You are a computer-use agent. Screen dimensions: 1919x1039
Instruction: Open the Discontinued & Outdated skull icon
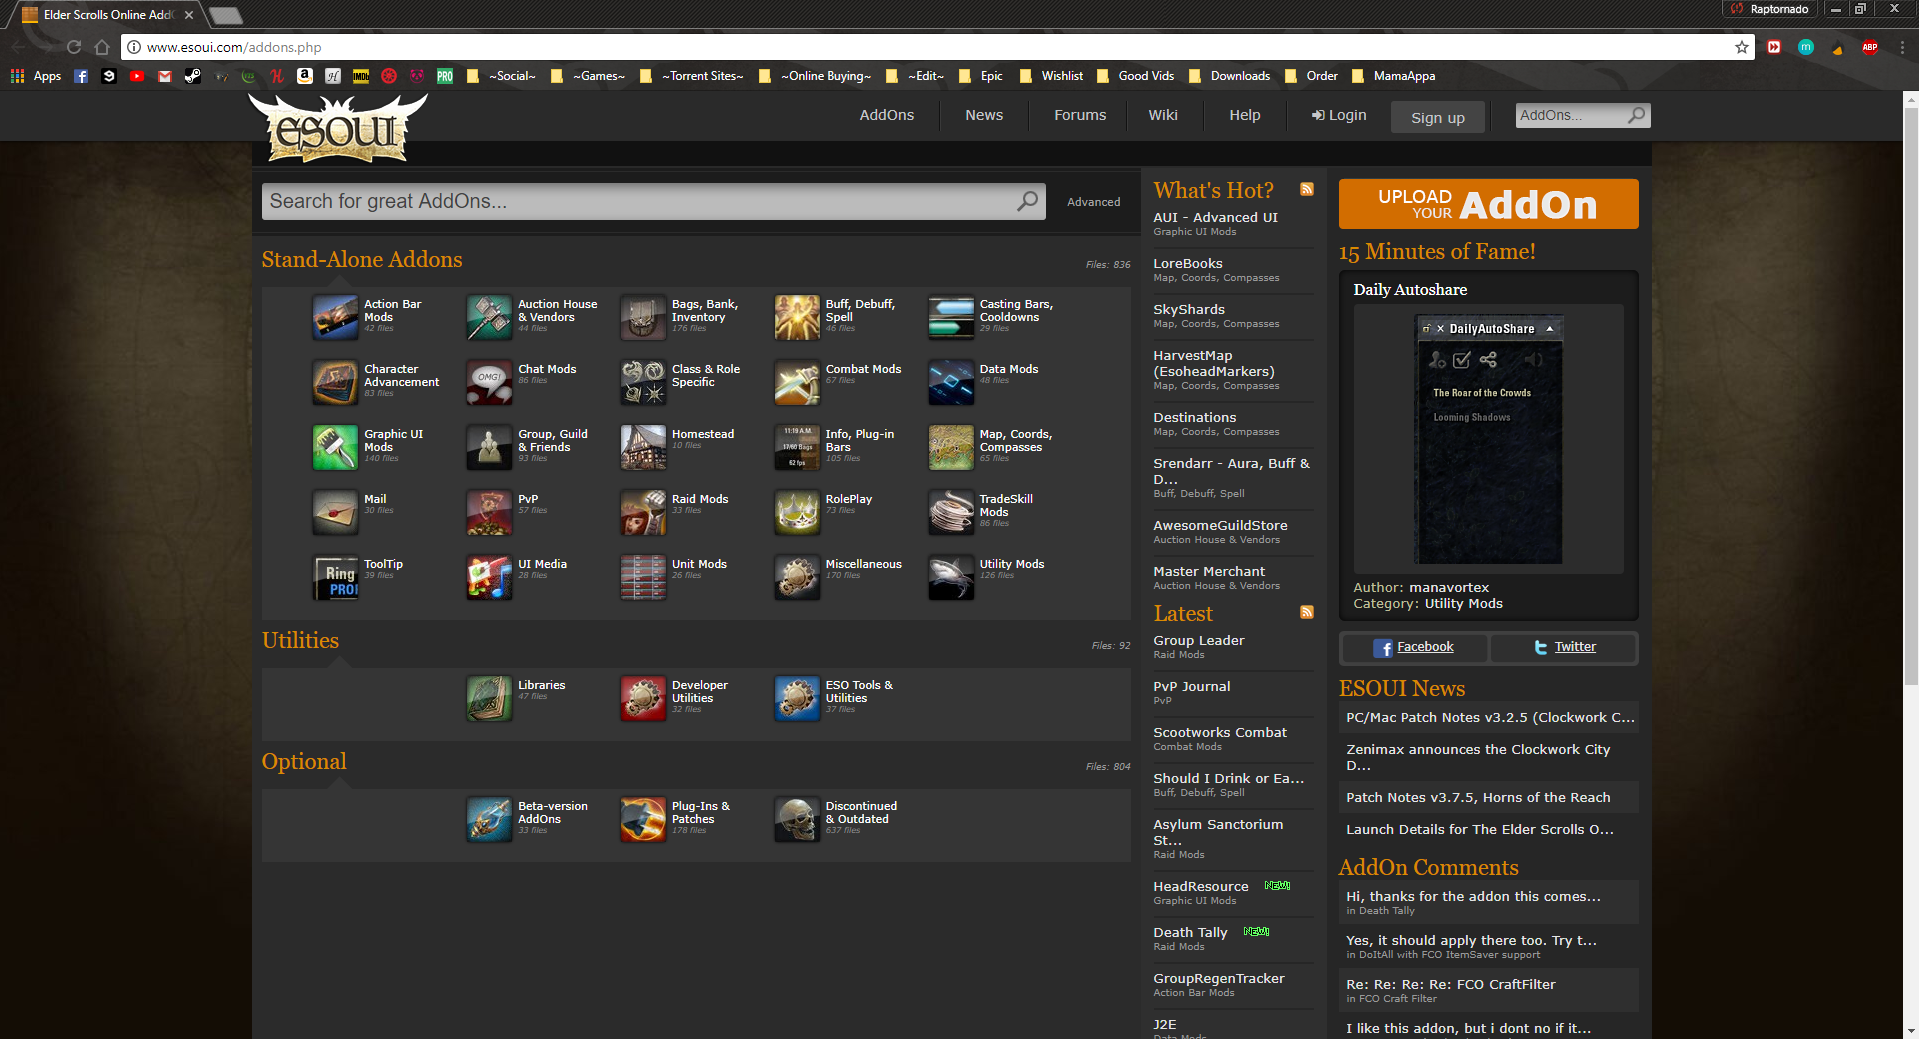(797, 820)
